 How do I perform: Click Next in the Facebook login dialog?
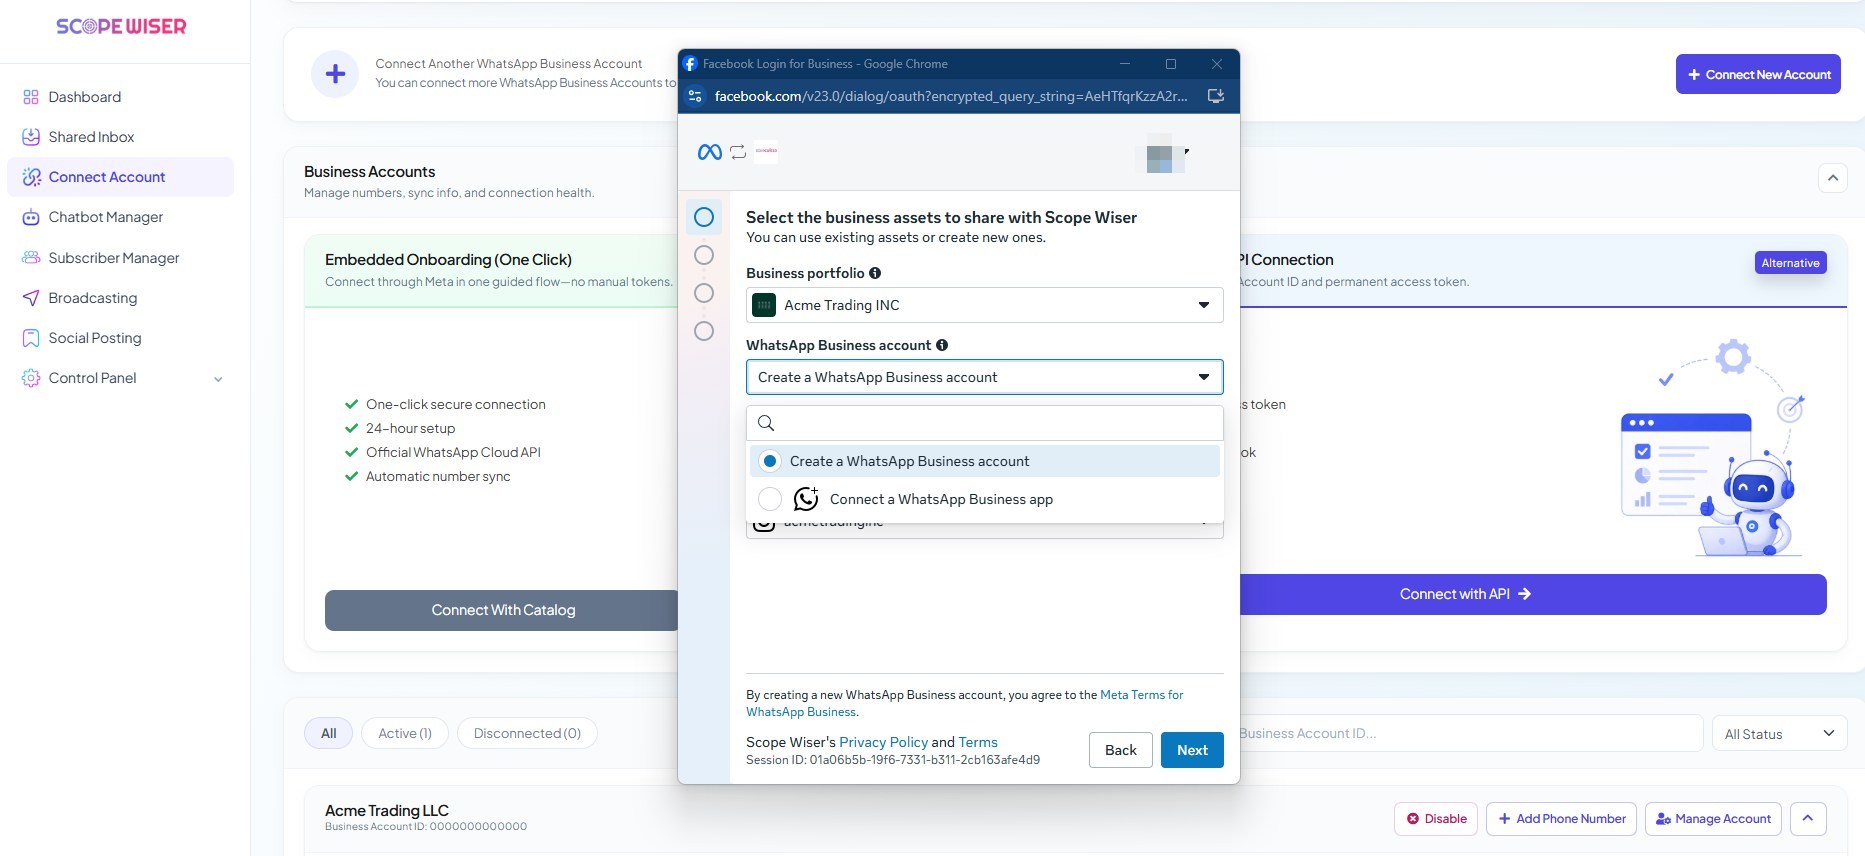[x=1192, y=750]
